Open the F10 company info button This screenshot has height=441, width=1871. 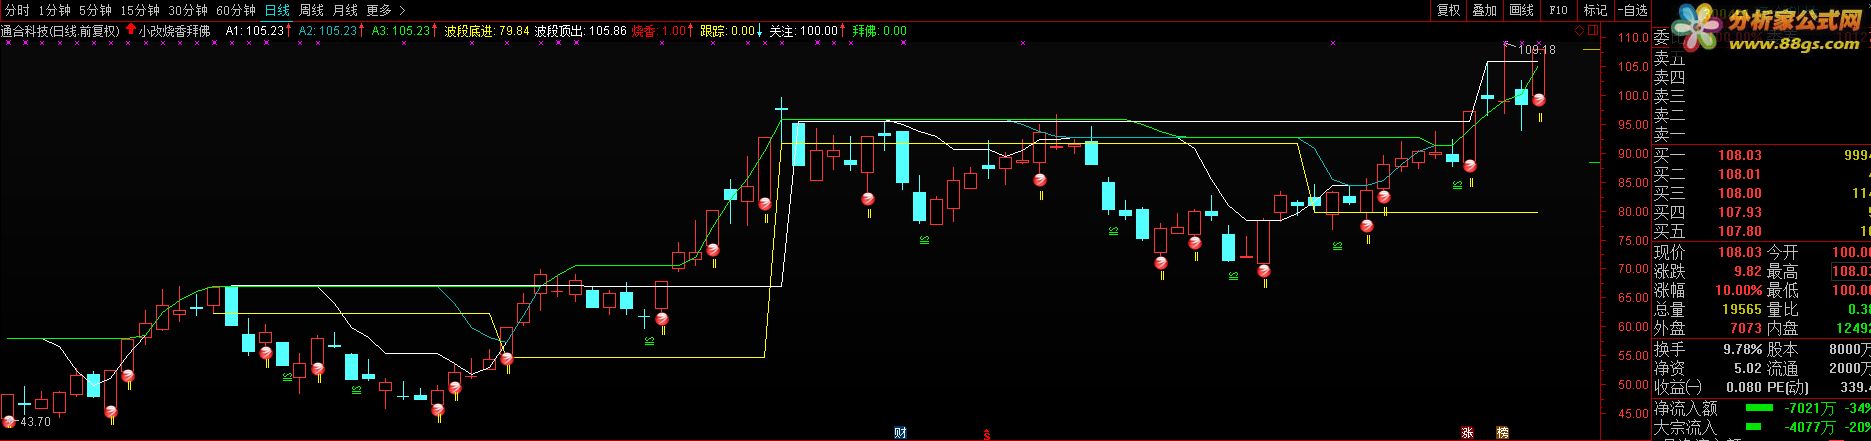point(1558,10)
